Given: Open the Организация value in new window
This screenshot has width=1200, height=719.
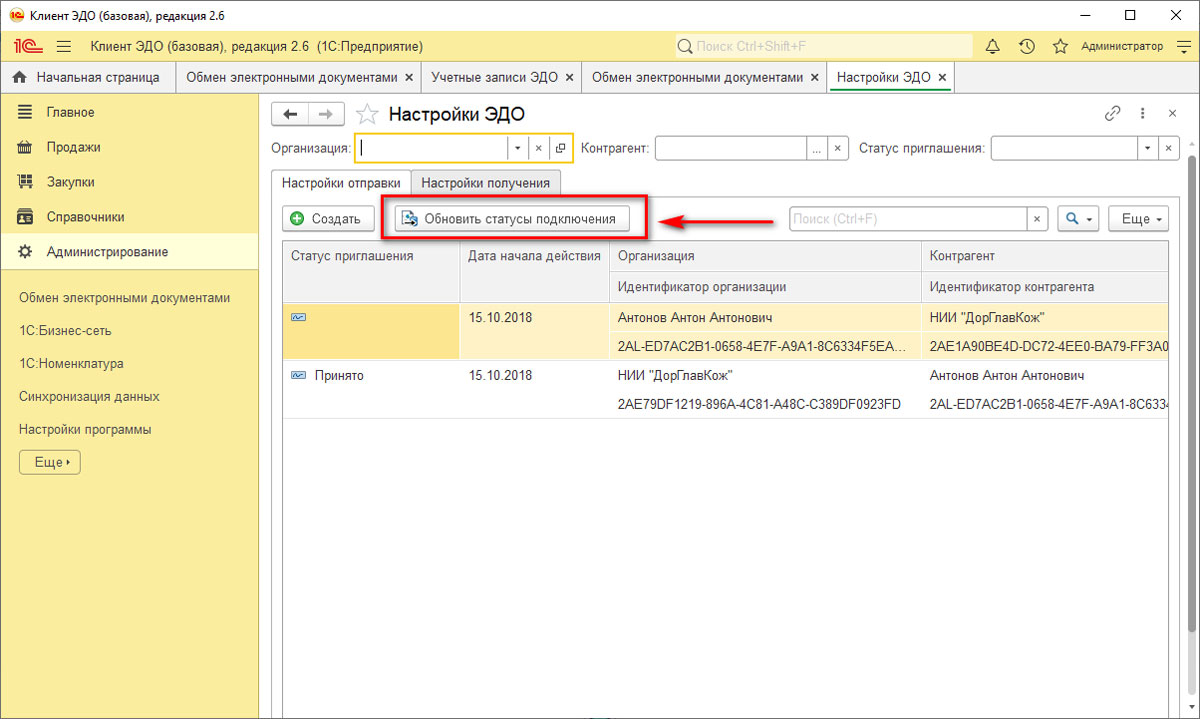Looking at the screenshot, I should [560, 148].
